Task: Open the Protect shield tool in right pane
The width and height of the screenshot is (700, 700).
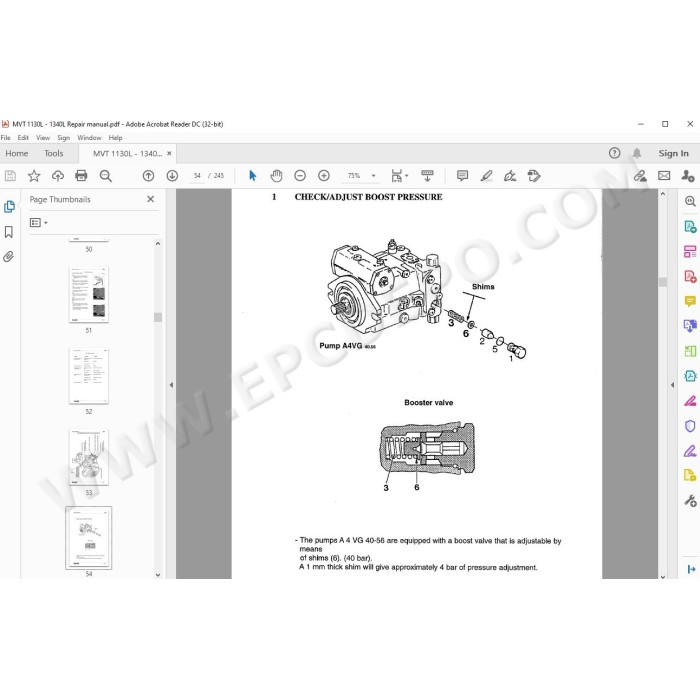Action: tap(690, 426)
